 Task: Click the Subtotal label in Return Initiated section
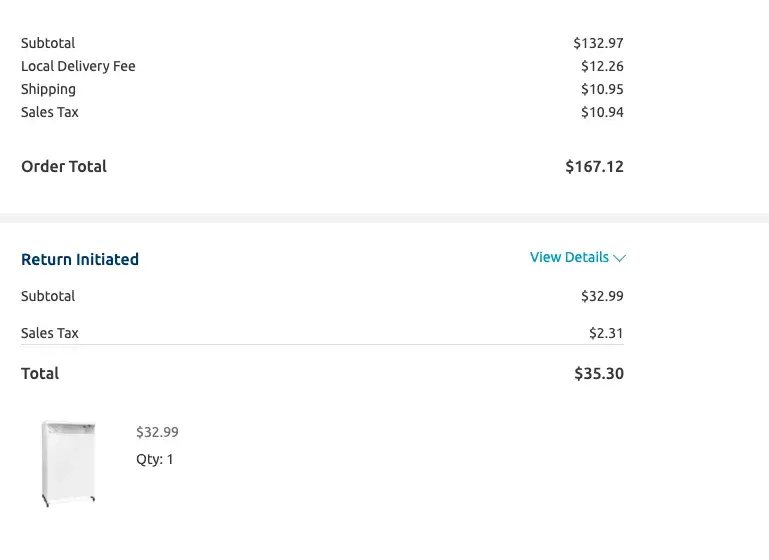pyautogui.click(x=48, y=296)
